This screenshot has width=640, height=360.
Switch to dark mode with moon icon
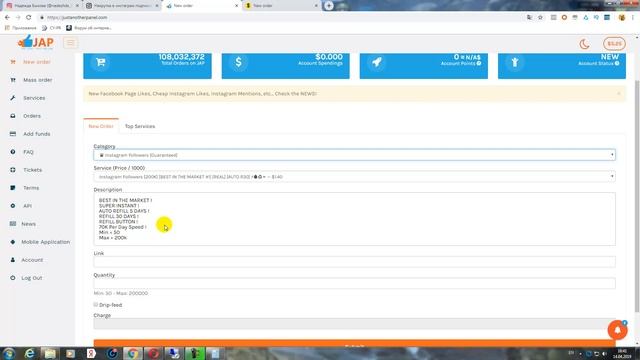pyautogui.click(x=584, y=44)
